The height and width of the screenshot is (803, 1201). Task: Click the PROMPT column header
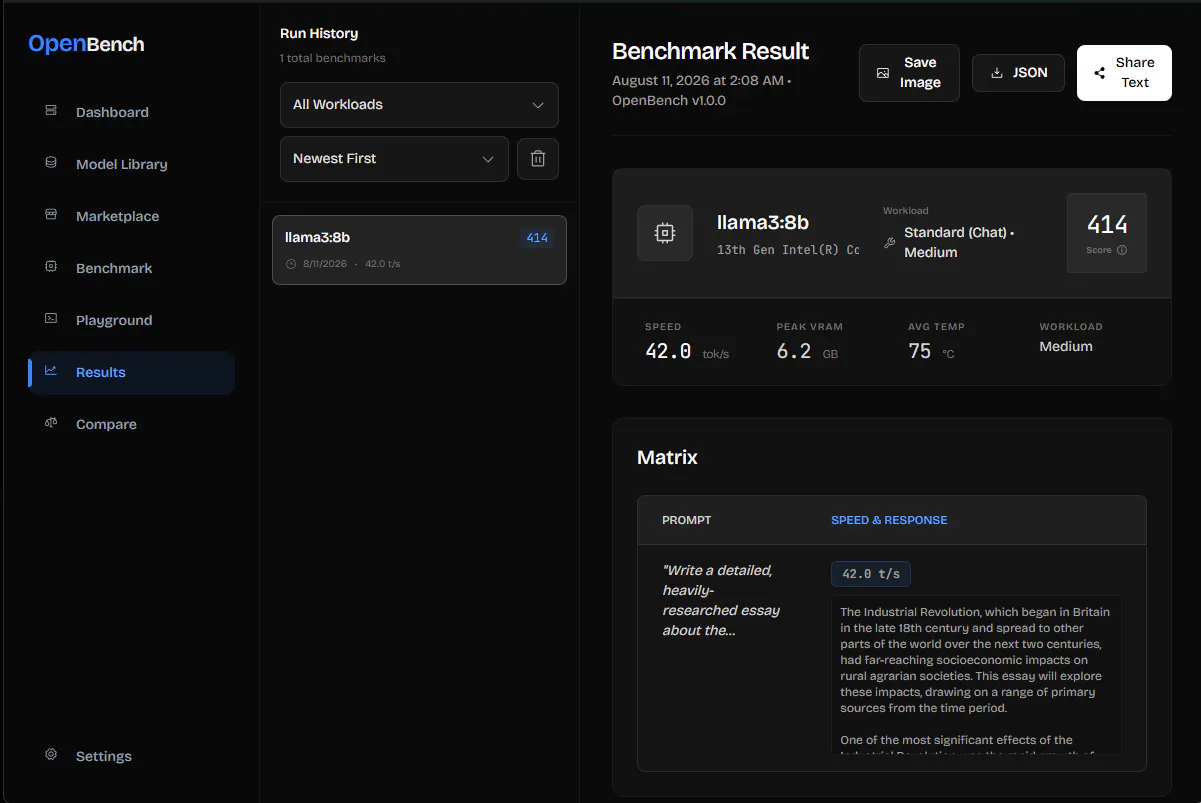click(687, 520)
